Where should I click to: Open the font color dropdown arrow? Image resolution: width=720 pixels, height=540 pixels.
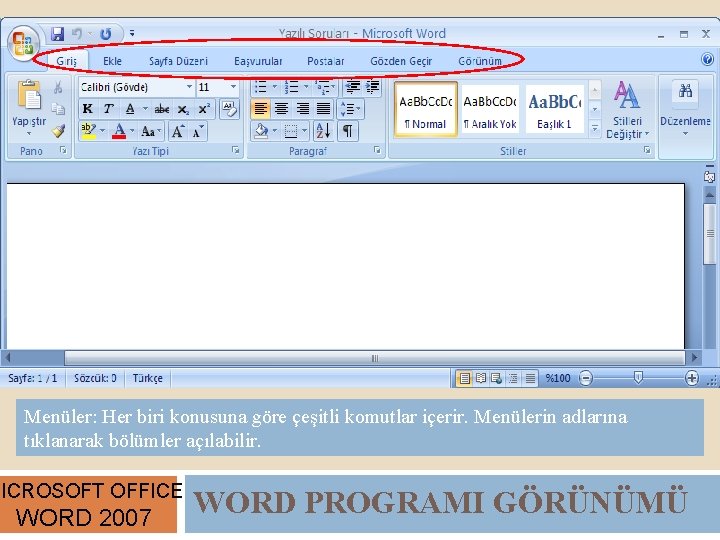coord(132,131)
